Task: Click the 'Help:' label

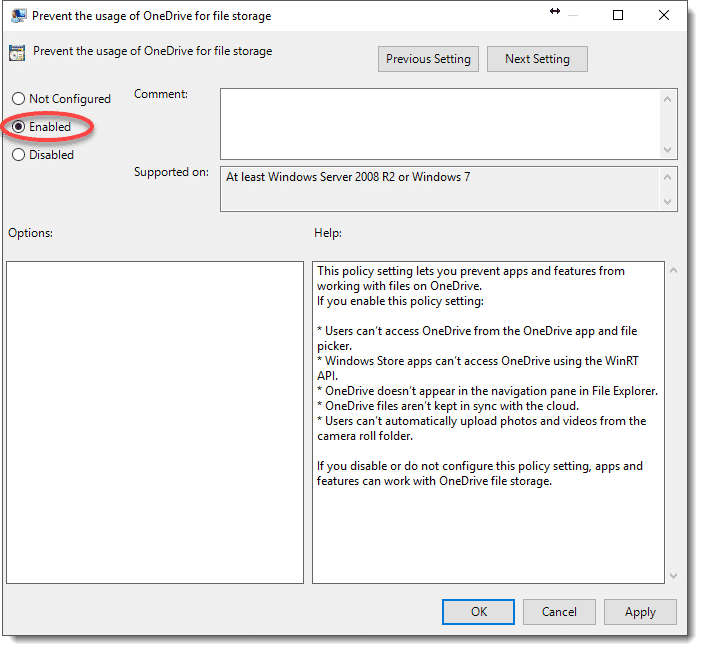Action: point(328,233)
